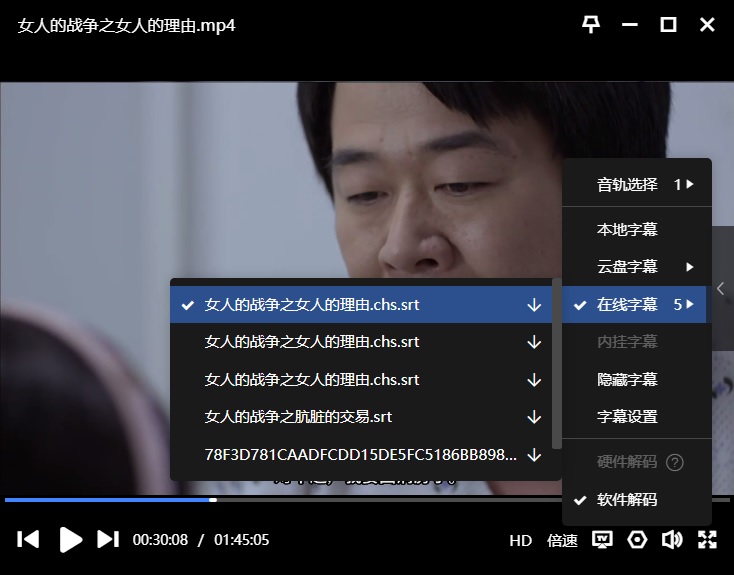The image size is (734, 575).
Task: Click the HD quality button
Action: [520, 541]
